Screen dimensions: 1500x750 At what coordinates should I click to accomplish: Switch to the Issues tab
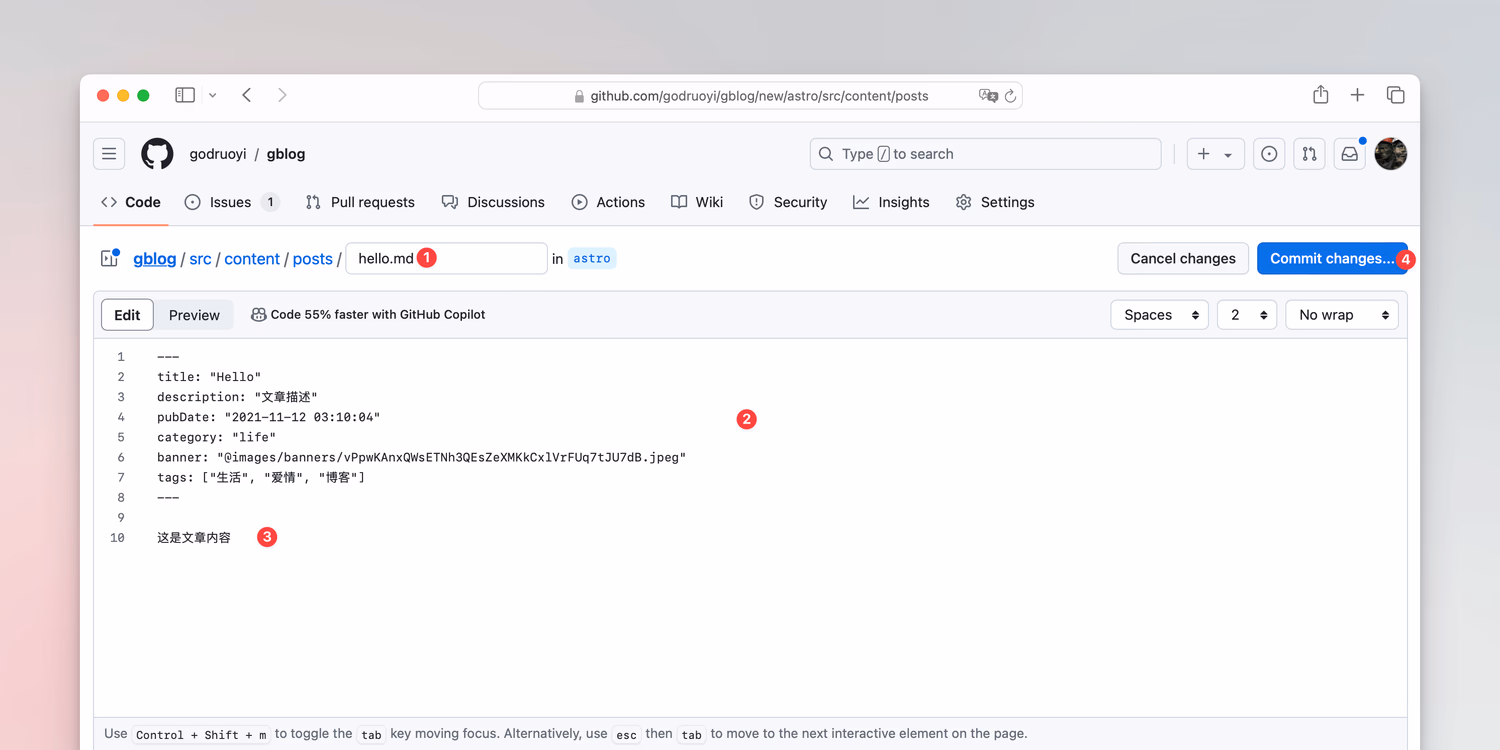pos(231,202)
